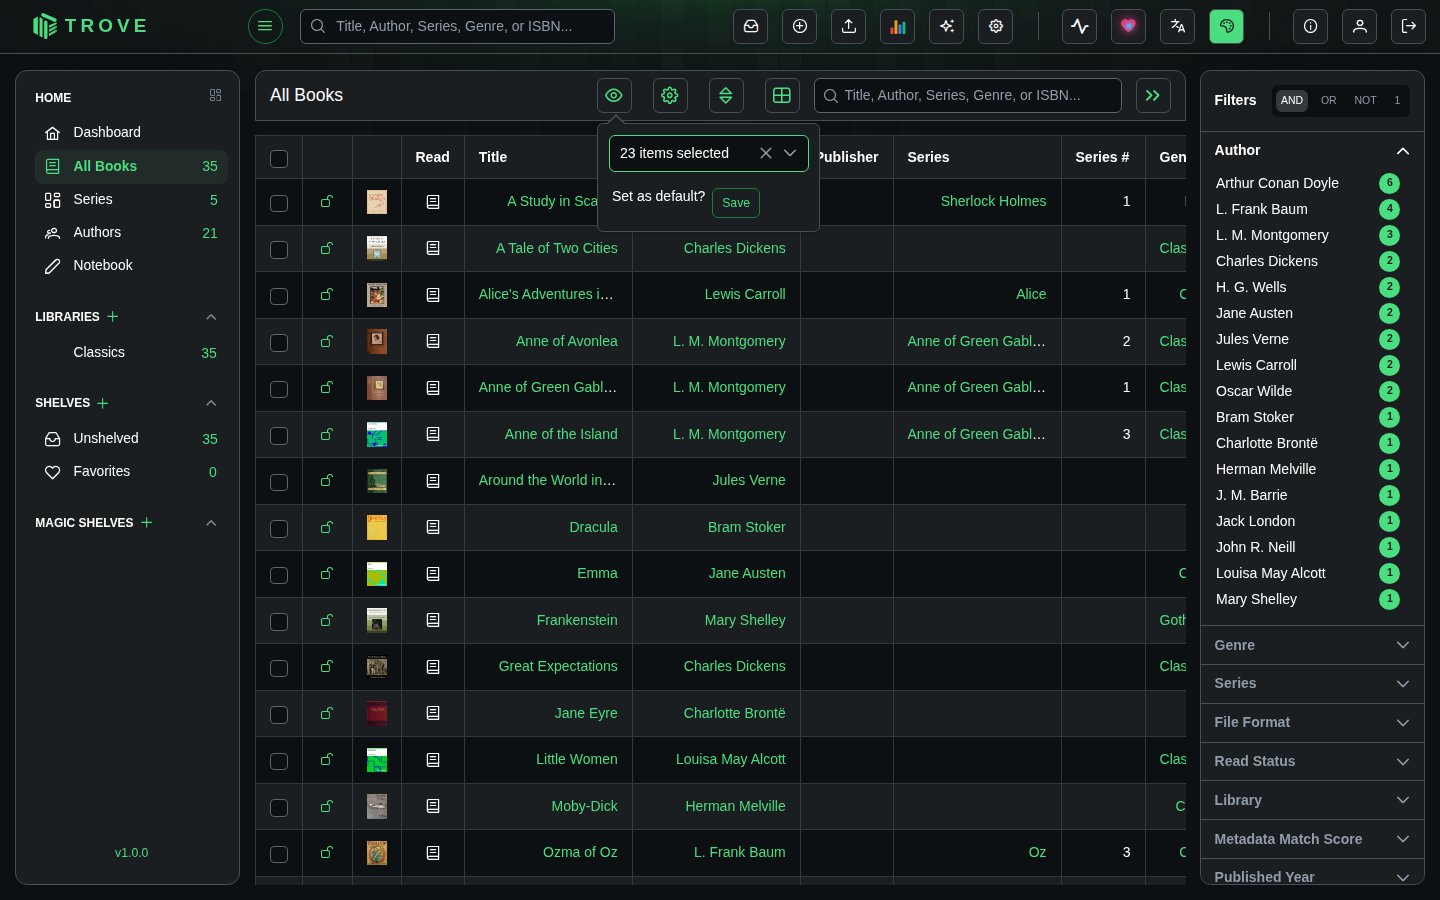Check the Frankenstein row checkbox

279,621
